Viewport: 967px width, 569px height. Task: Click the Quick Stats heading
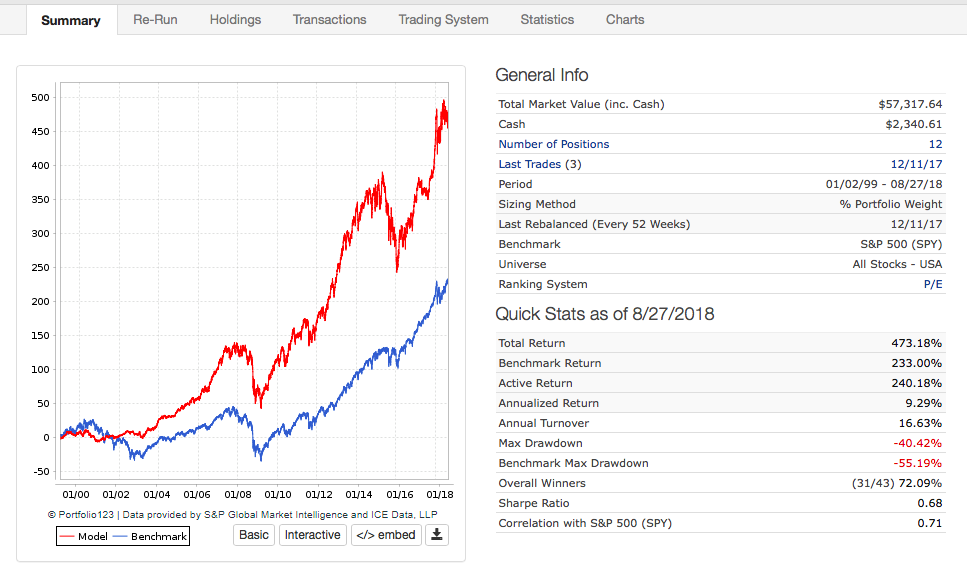coord(604,314)
